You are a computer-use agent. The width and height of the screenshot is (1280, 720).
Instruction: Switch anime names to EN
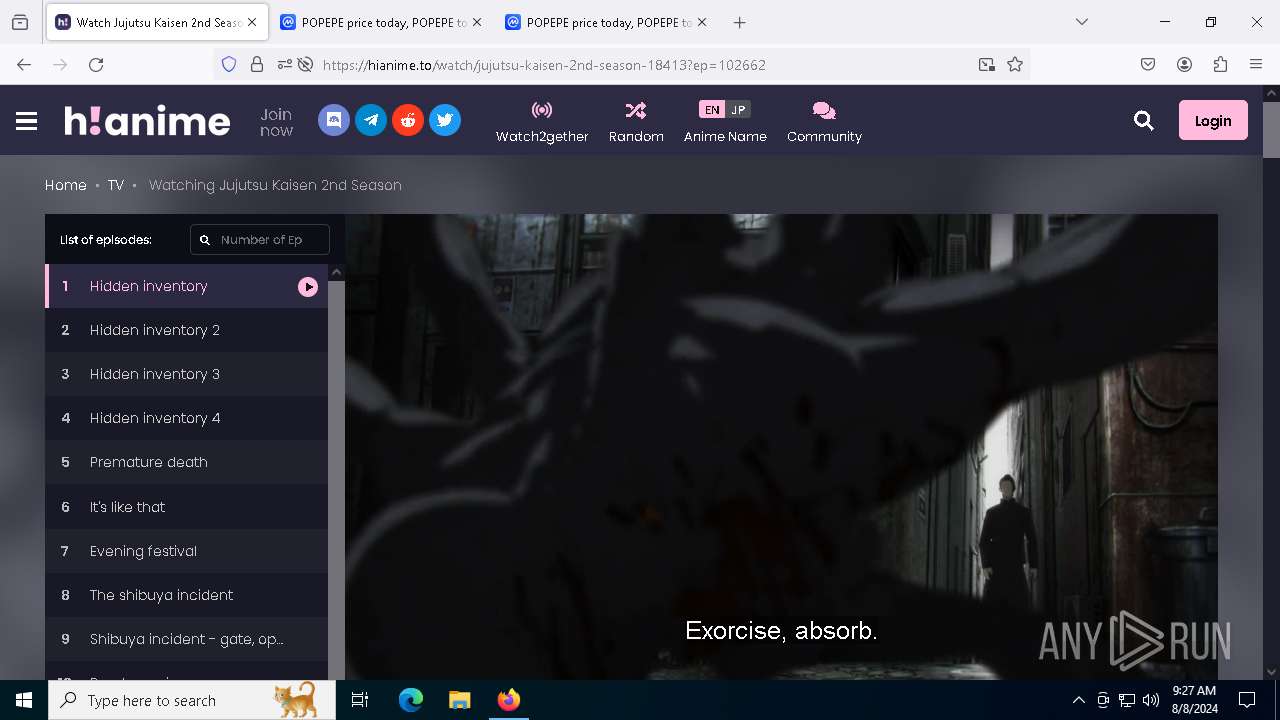coord(712,110)
